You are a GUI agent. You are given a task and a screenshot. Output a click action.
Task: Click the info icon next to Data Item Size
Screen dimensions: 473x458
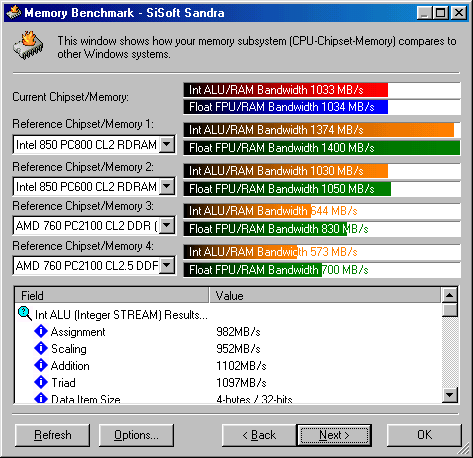point(41,398)
